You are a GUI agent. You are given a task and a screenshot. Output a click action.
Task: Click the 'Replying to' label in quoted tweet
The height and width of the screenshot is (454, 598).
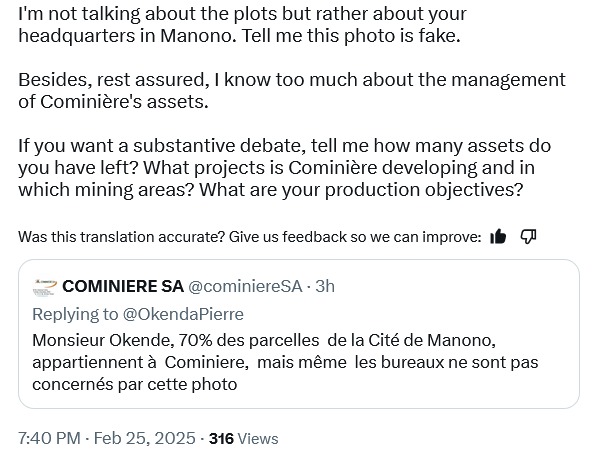[x=75, y=314]
